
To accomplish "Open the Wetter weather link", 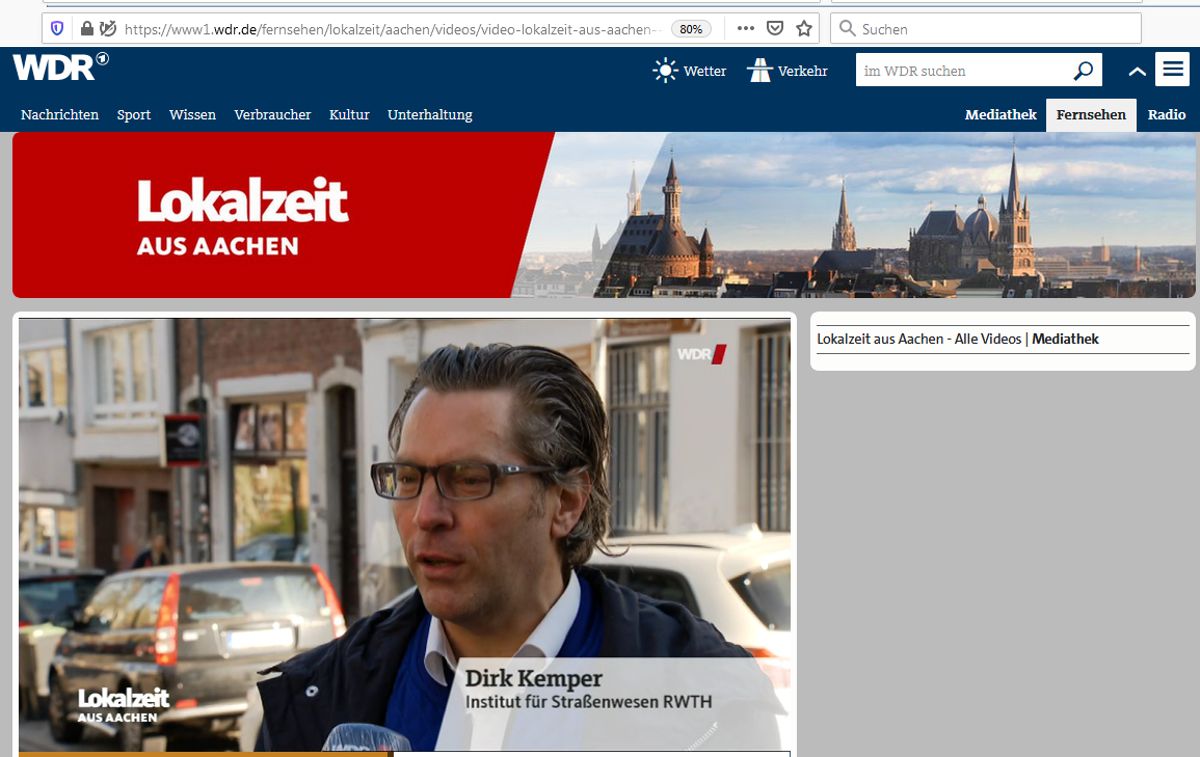I will (705, 71).
